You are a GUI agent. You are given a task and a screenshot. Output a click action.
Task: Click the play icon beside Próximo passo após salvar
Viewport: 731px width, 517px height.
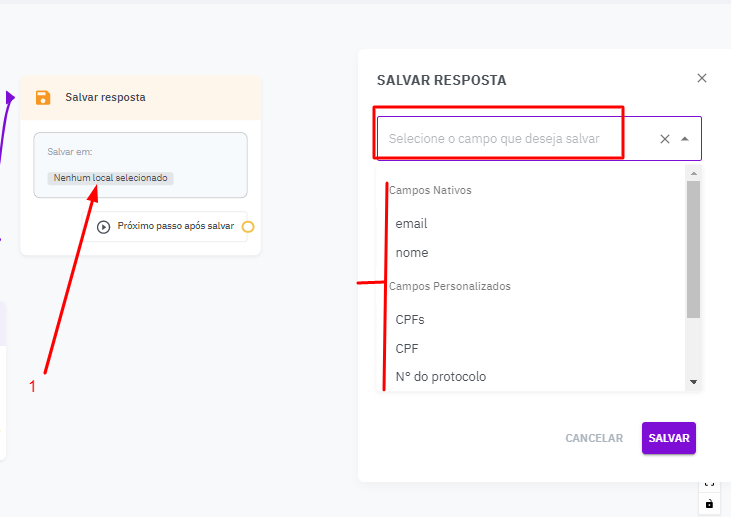pyautogui.click(x=103, y=227)
